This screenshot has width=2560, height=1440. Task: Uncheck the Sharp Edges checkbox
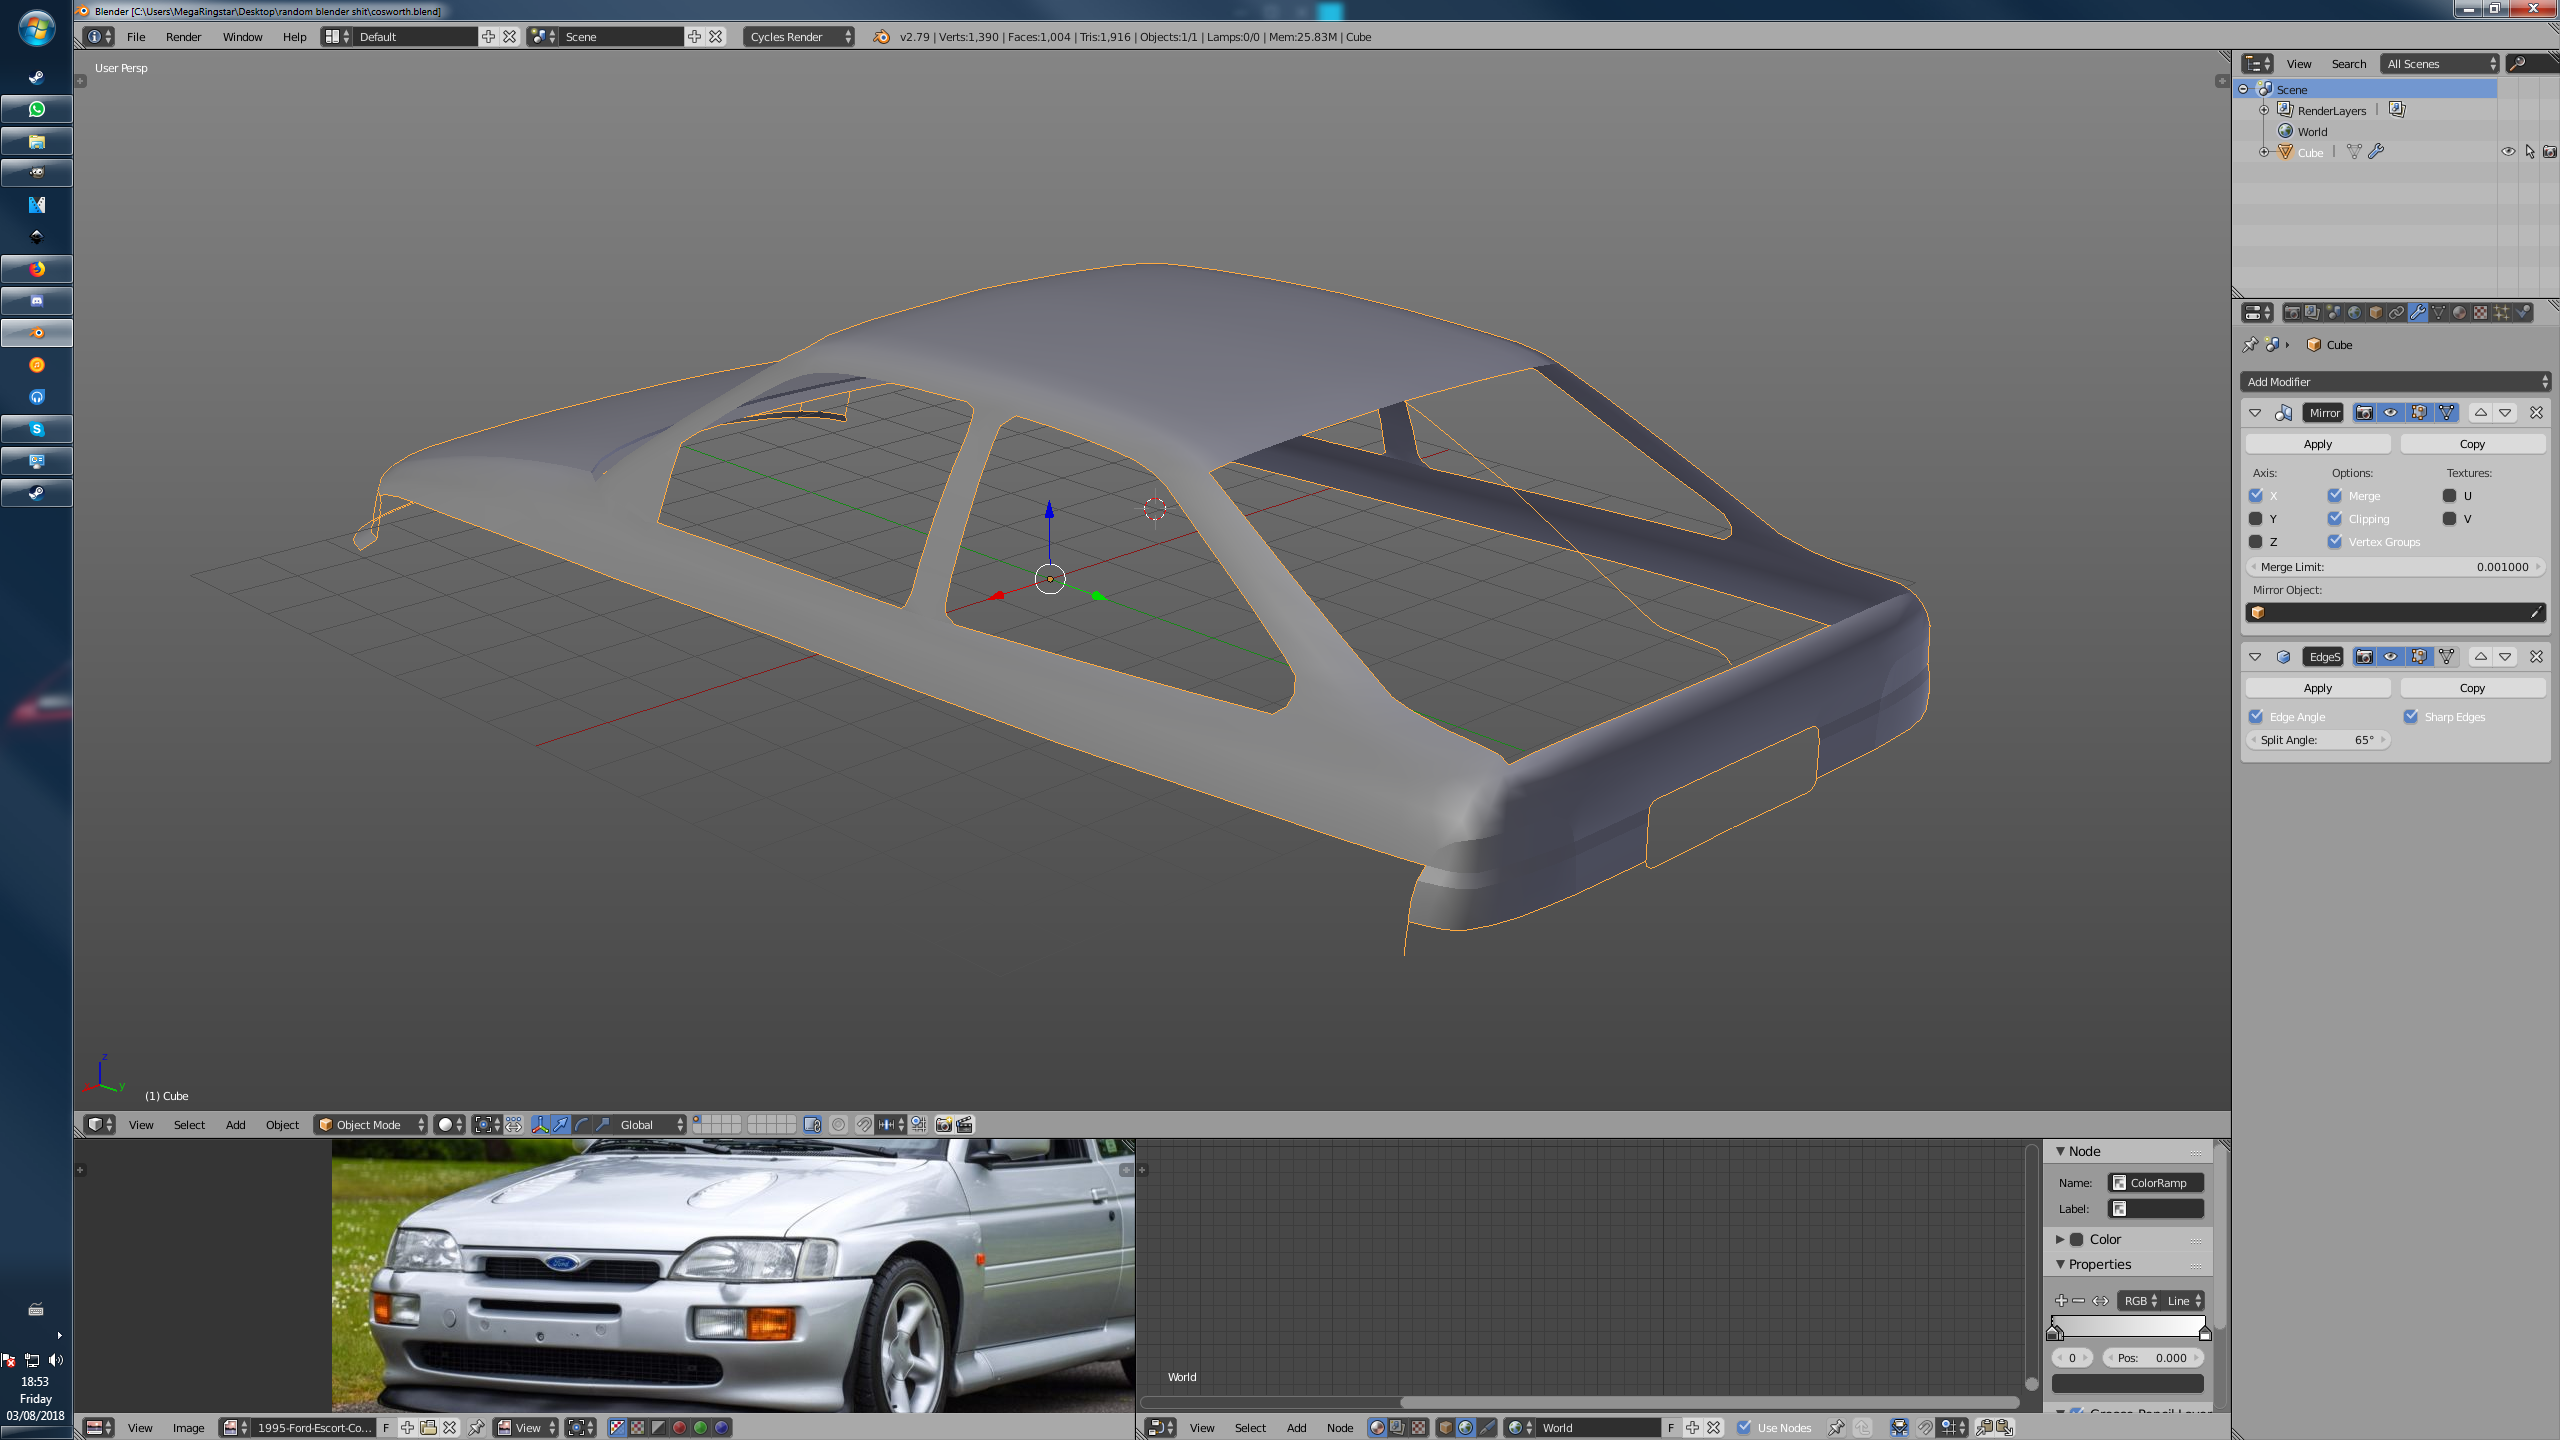(2411, 717)
